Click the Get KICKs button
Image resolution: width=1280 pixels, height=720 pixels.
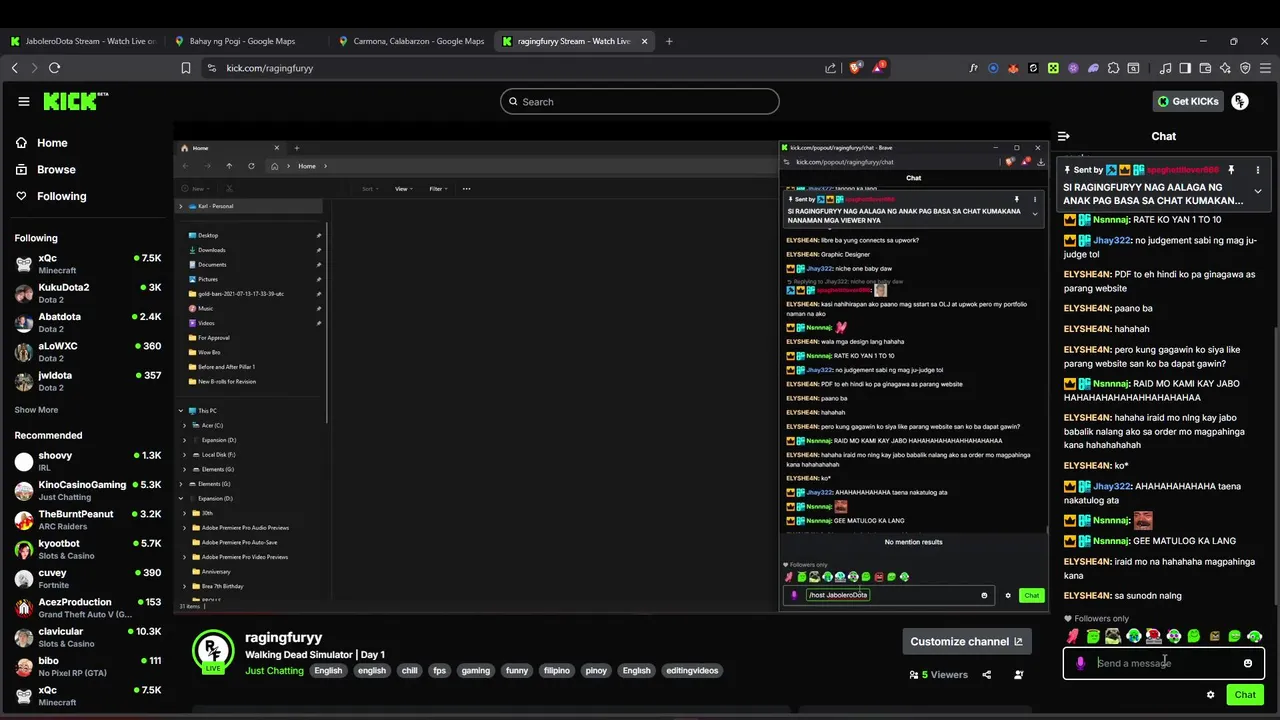[1188, 101]
